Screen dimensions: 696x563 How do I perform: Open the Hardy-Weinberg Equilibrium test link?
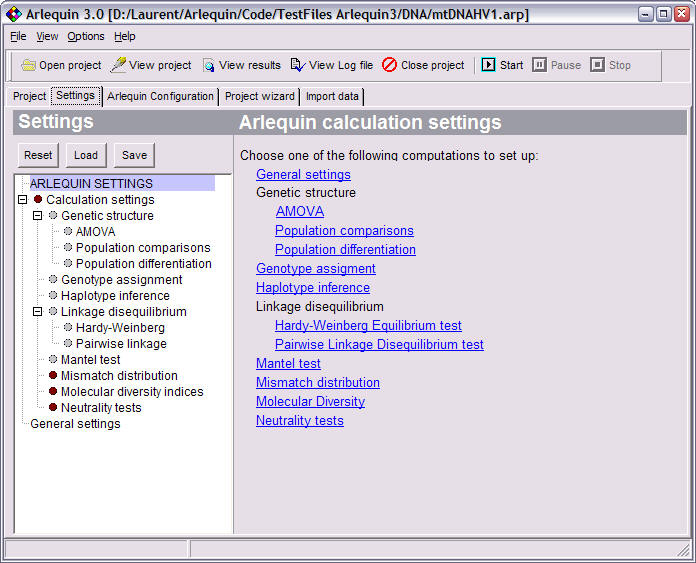(x=368, y=325)
